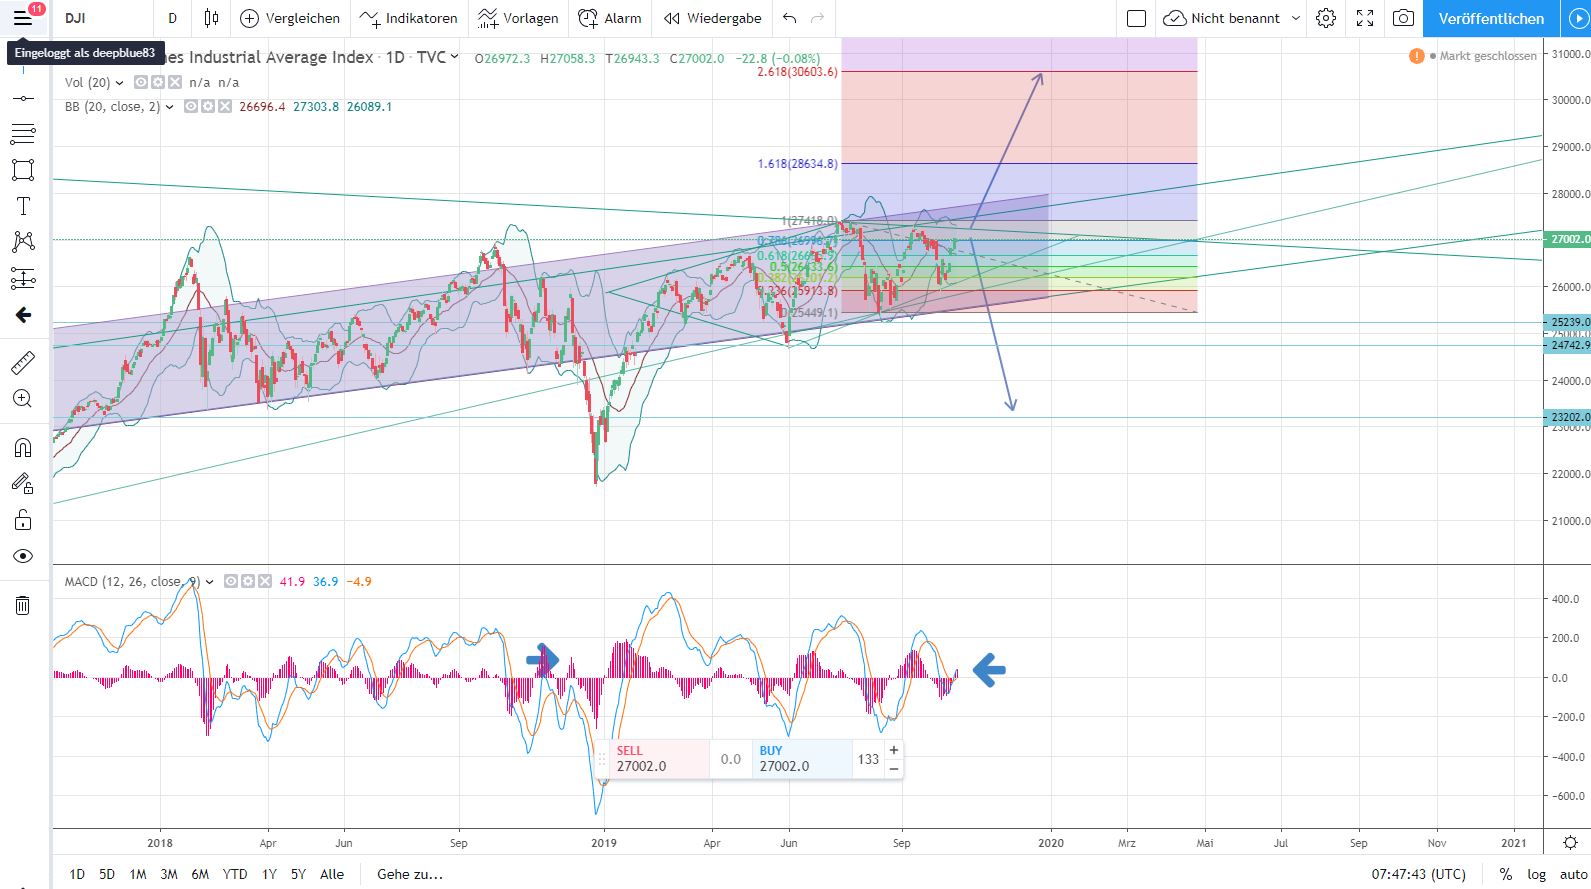
Task: Select the trend line drawing tool
Action: pyautogui.click(x=22, y=98)
